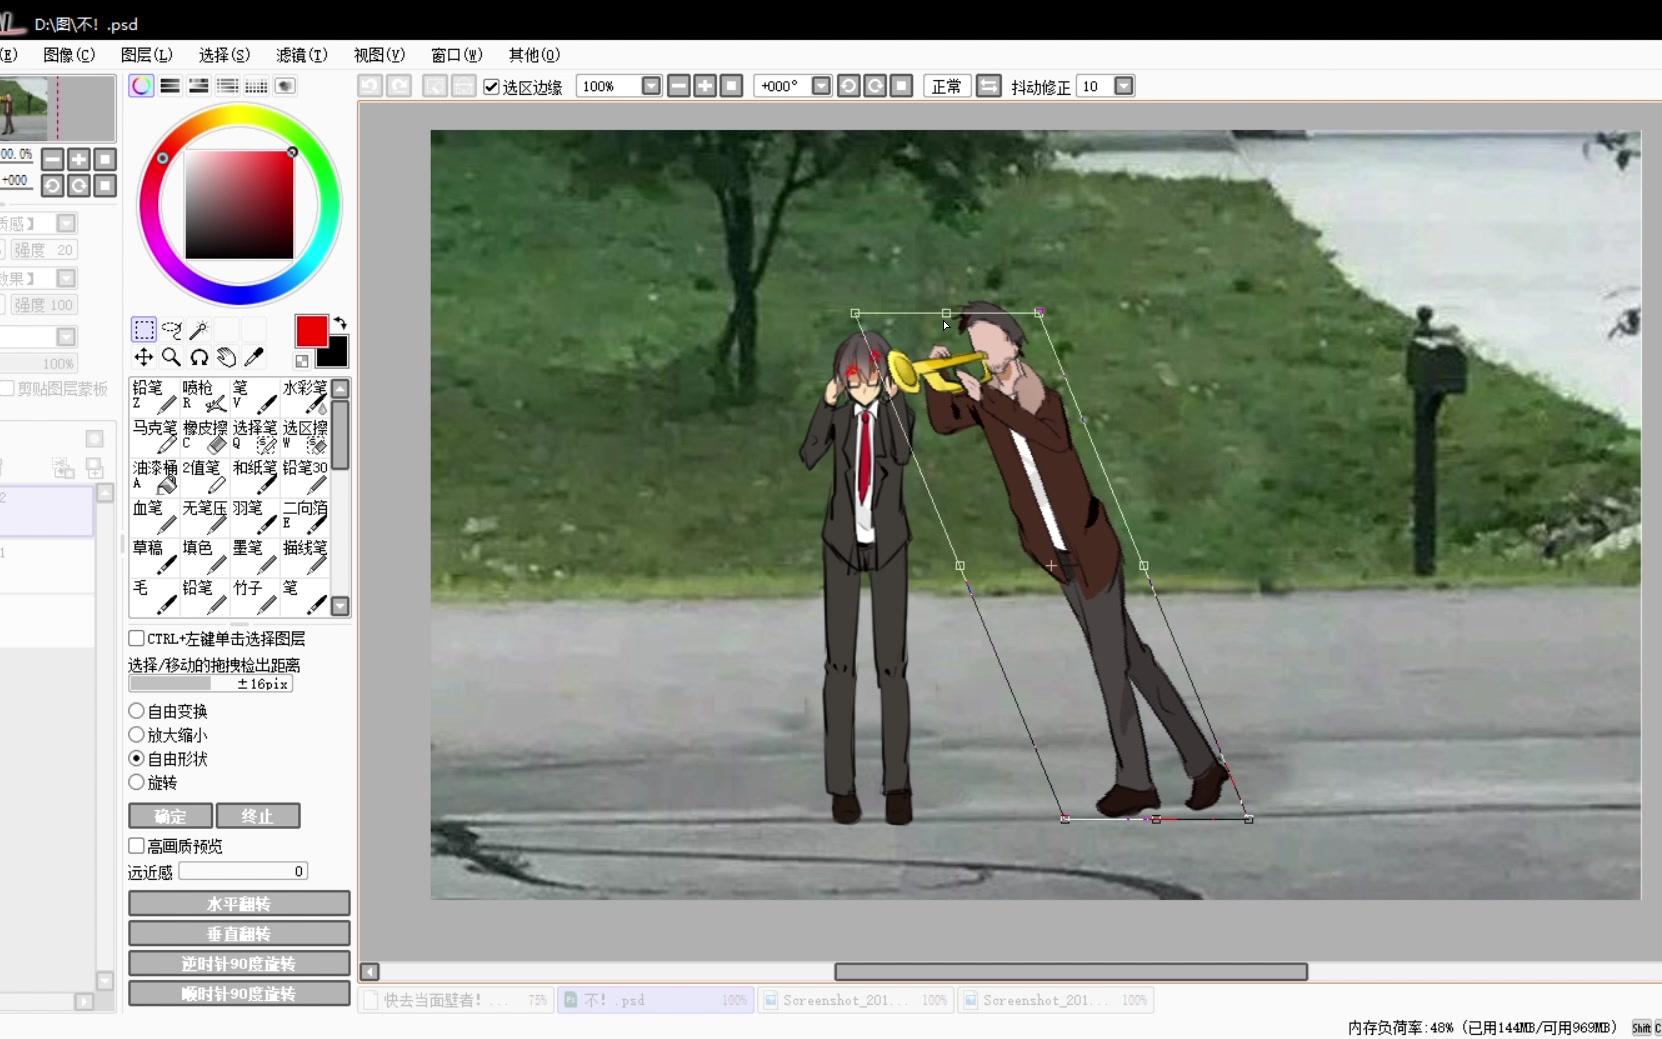Select the 旋转 radio option
The image size is (1662, 1039).
[x=136, y=783]
